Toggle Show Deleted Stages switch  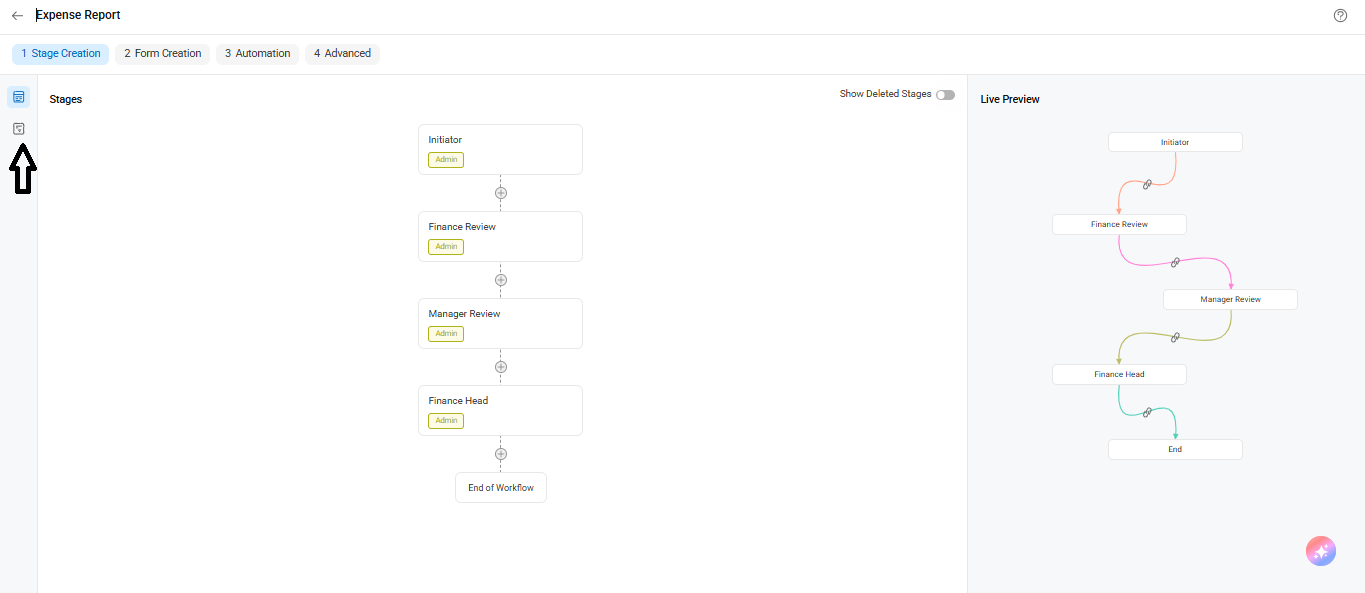pos(945,95)
